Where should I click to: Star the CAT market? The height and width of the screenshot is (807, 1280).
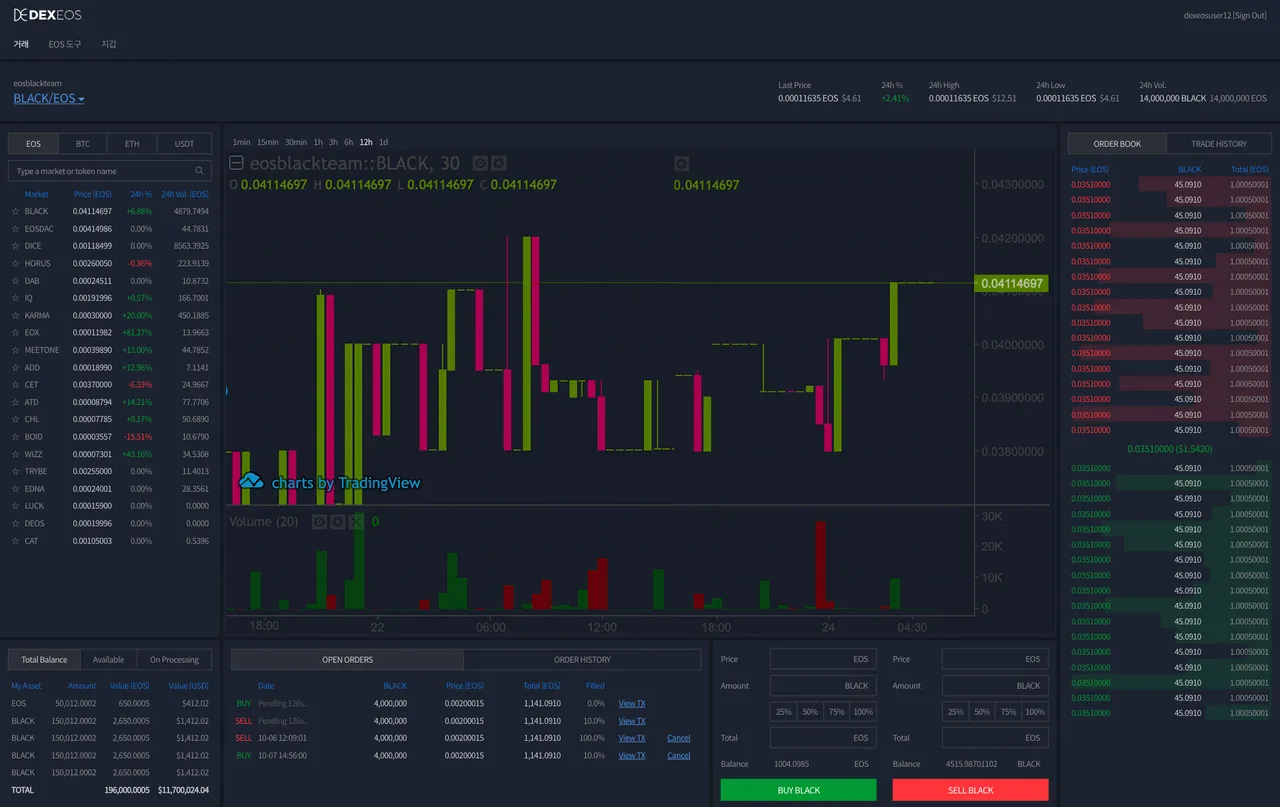coord(15,541)
